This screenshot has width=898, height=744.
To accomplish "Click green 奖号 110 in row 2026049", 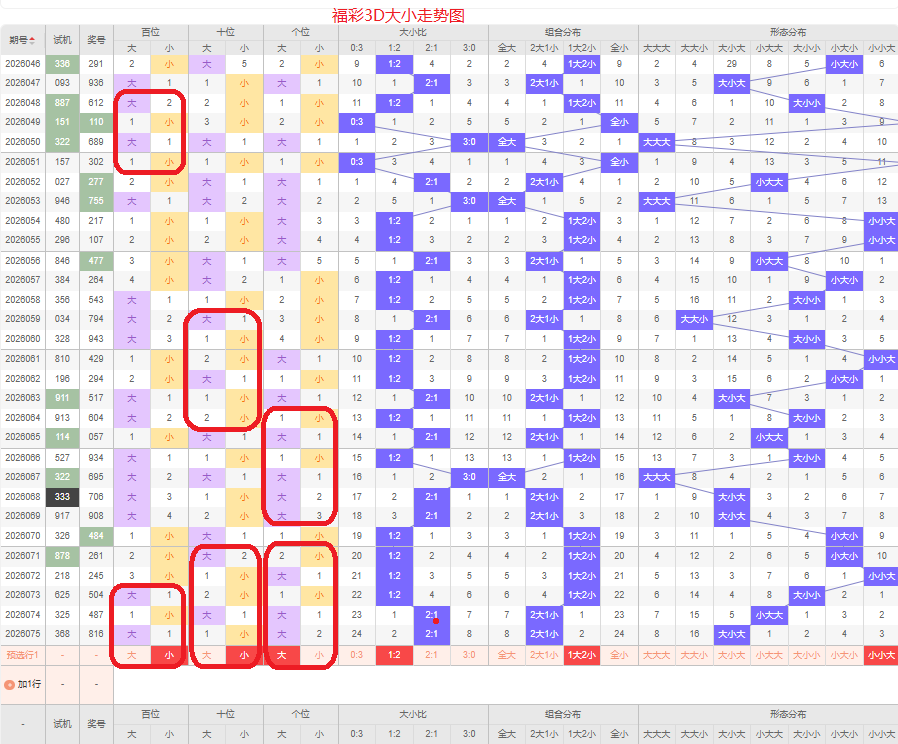I will point(96,122).
